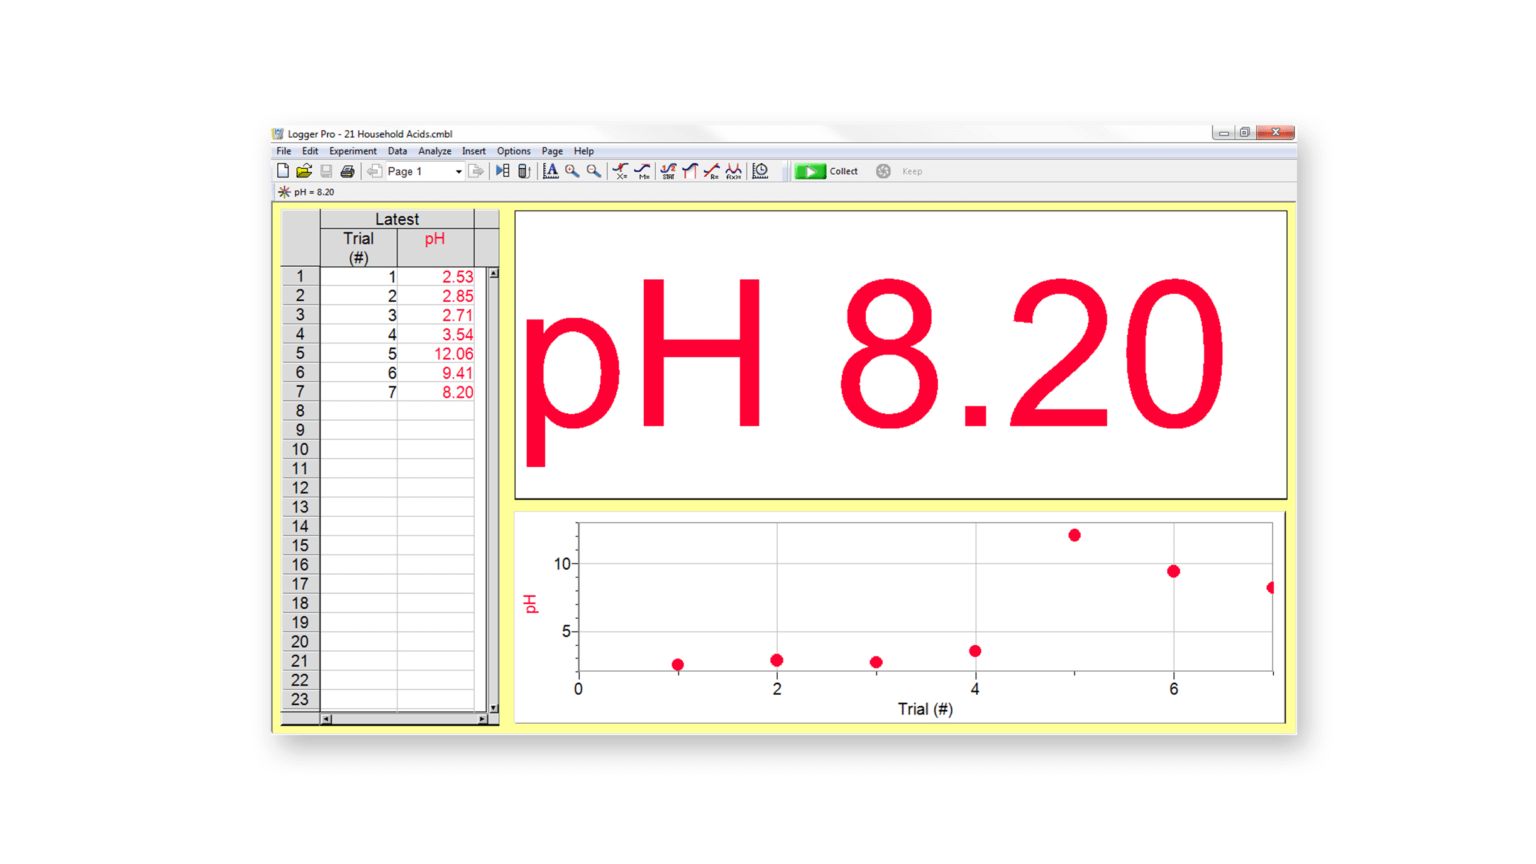Zoom in on the graph

click(571, 171)
